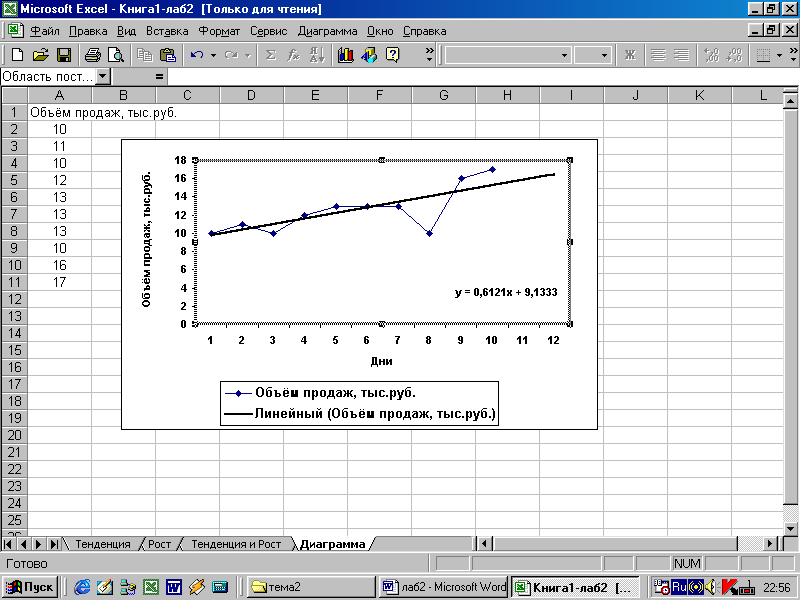The image size is (800, 600).
Task: Sort ascending with the A-Z icon
Action: pos(317,55)
